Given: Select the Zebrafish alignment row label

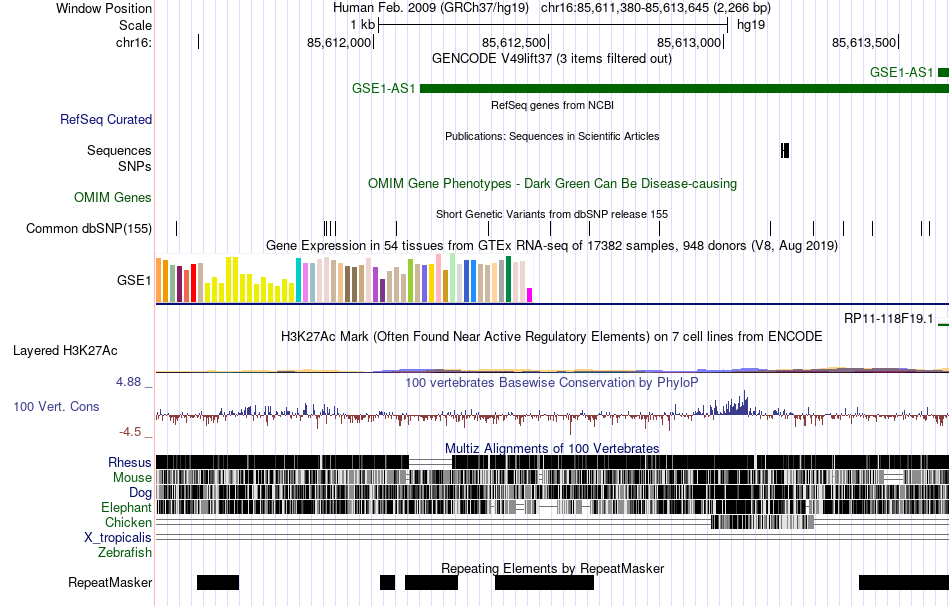Looking at the screenshot, I should point(125,553).
